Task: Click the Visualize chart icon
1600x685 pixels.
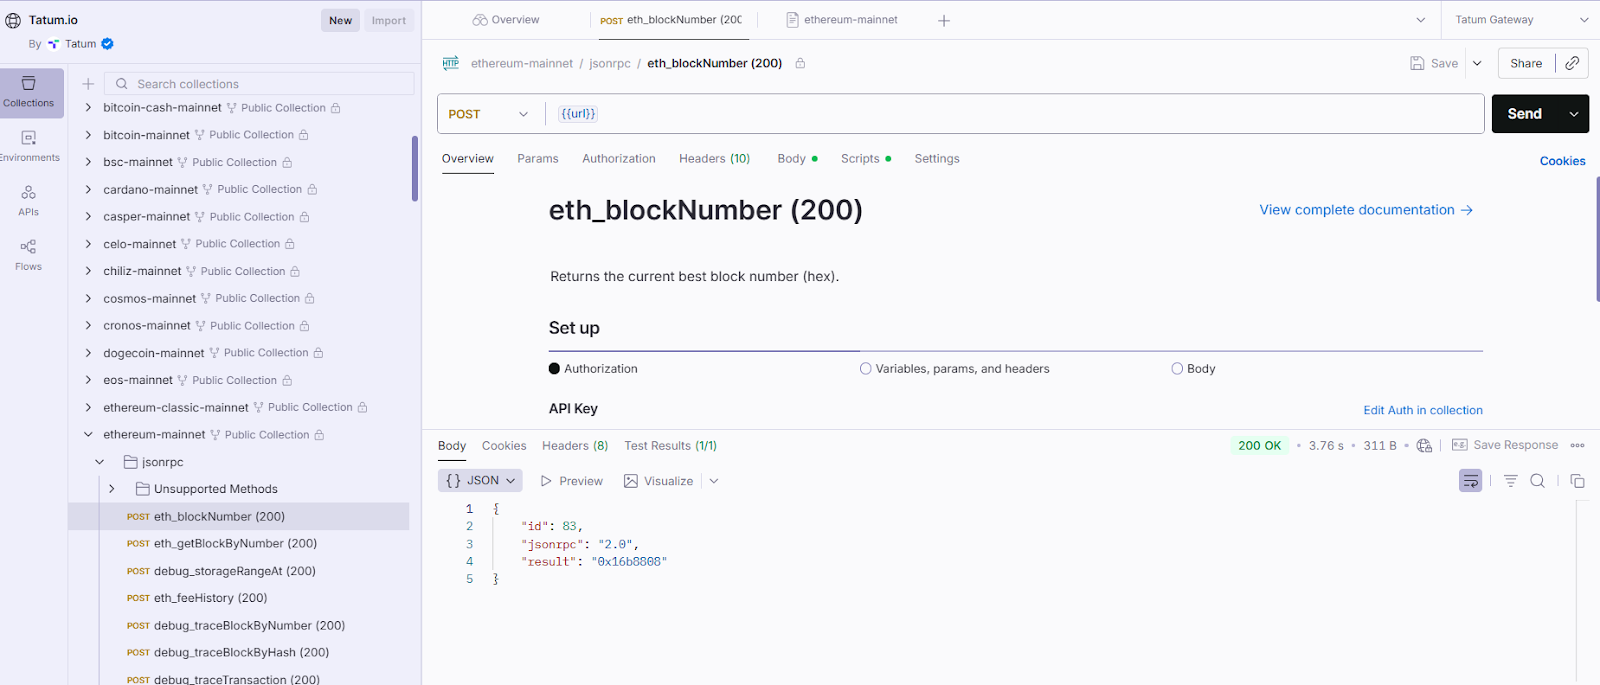Action: click(x=631, y=481)
